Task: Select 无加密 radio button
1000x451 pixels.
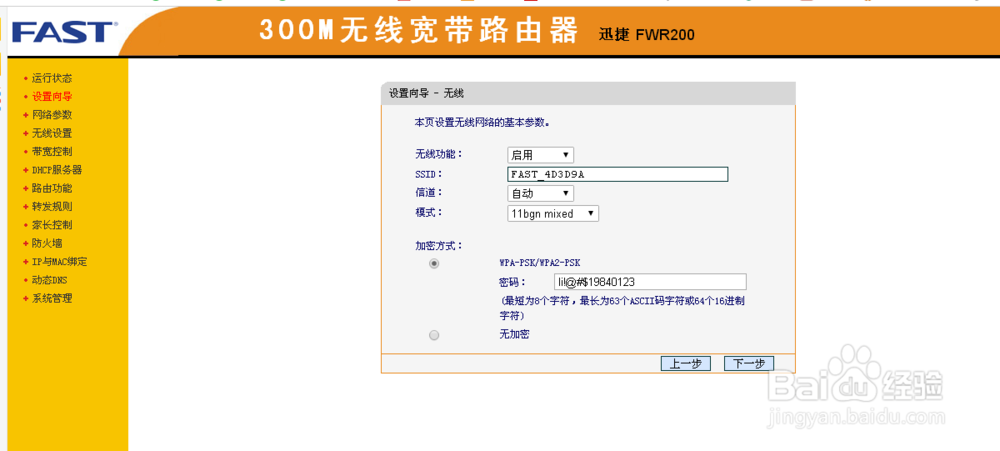Action: [x=434, y=335]
